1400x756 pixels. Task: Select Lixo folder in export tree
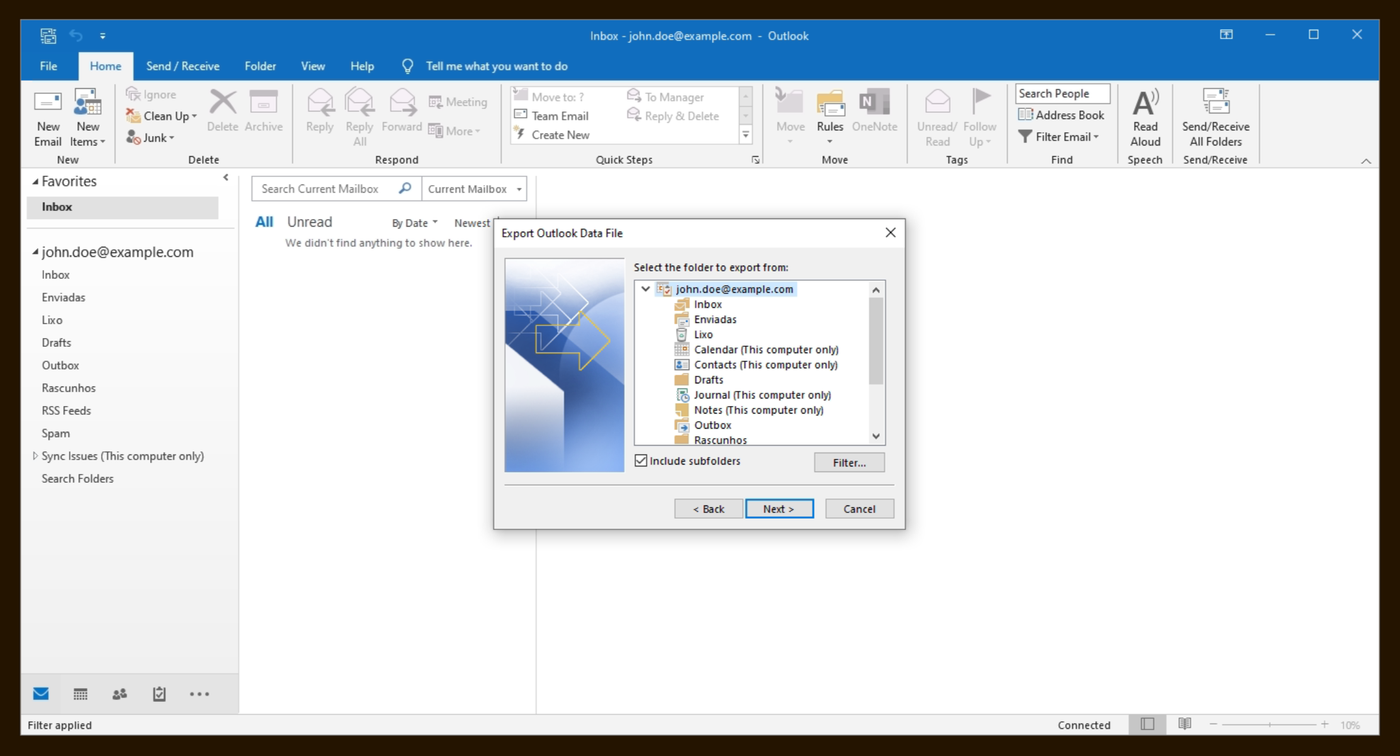(x=703, y=335)
